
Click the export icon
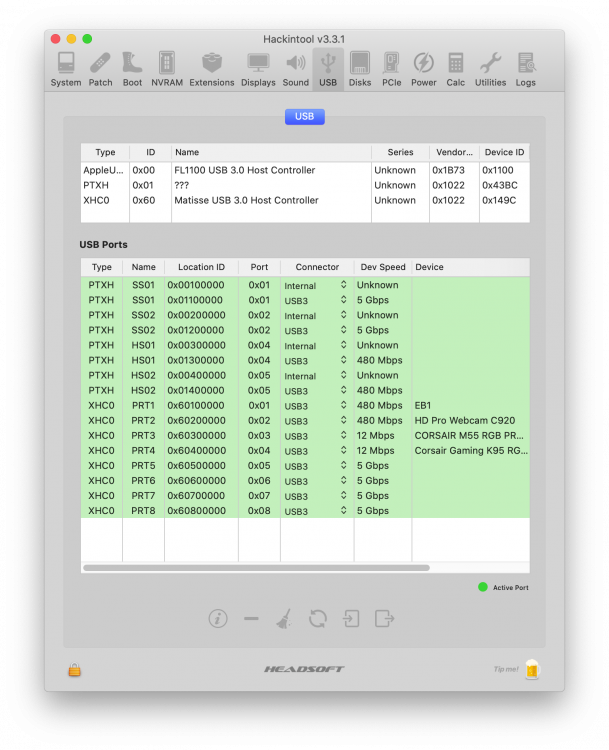click(x=385, y=618)
